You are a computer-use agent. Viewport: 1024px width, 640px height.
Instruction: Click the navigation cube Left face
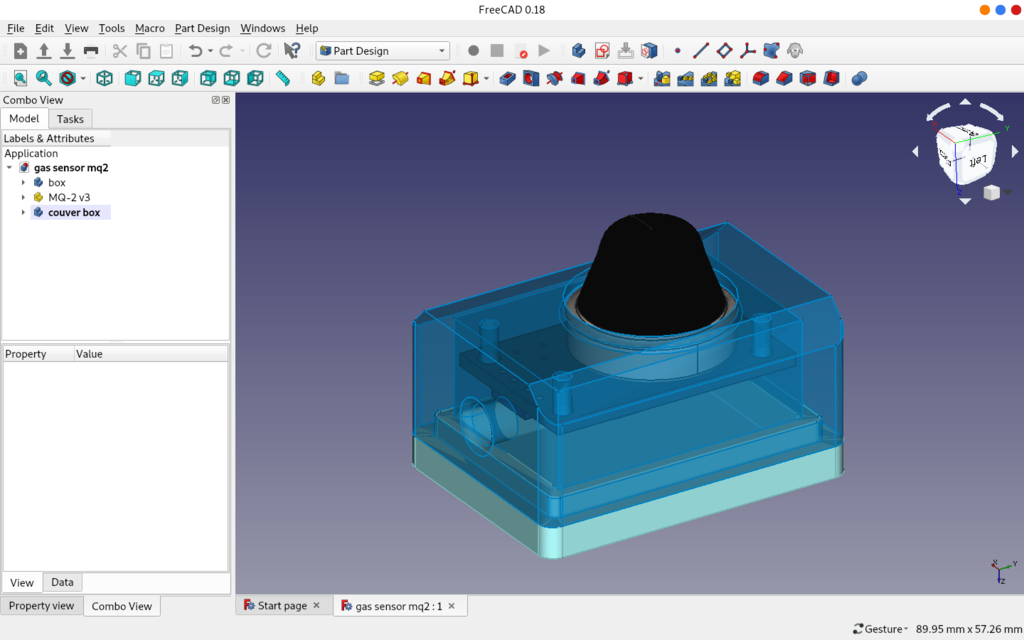[978, 161]
